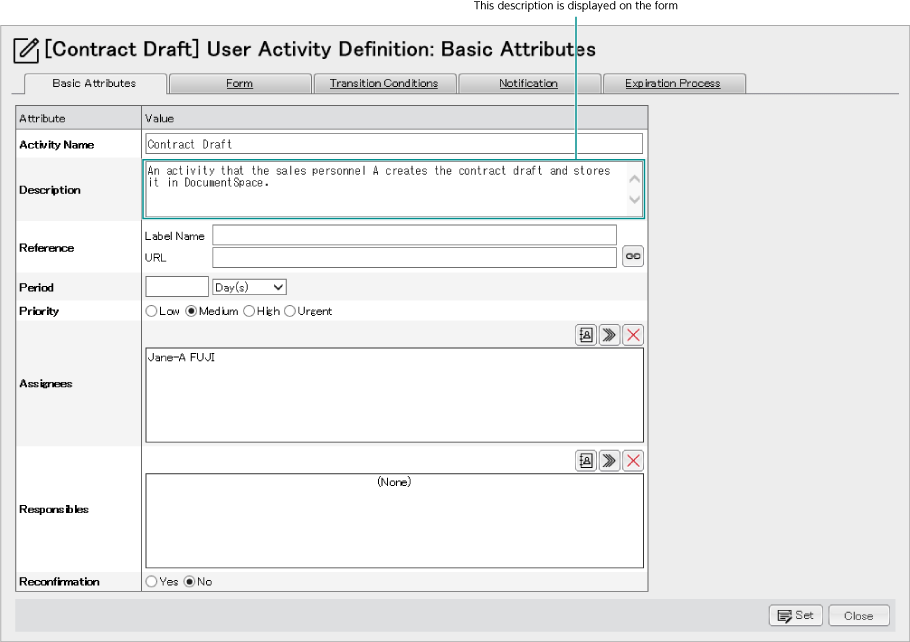Click the edit pencil icon beside the title
Viewport: 910px width, 642px height.
pos(26,51)
